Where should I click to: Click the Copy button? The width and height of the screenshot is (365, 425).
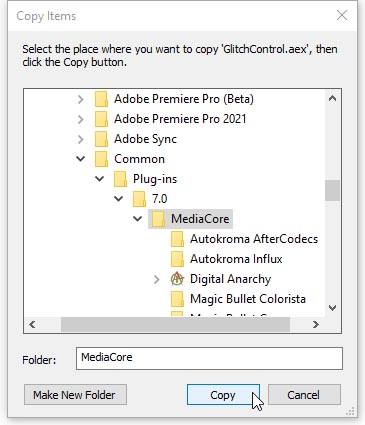coord(223,395)
